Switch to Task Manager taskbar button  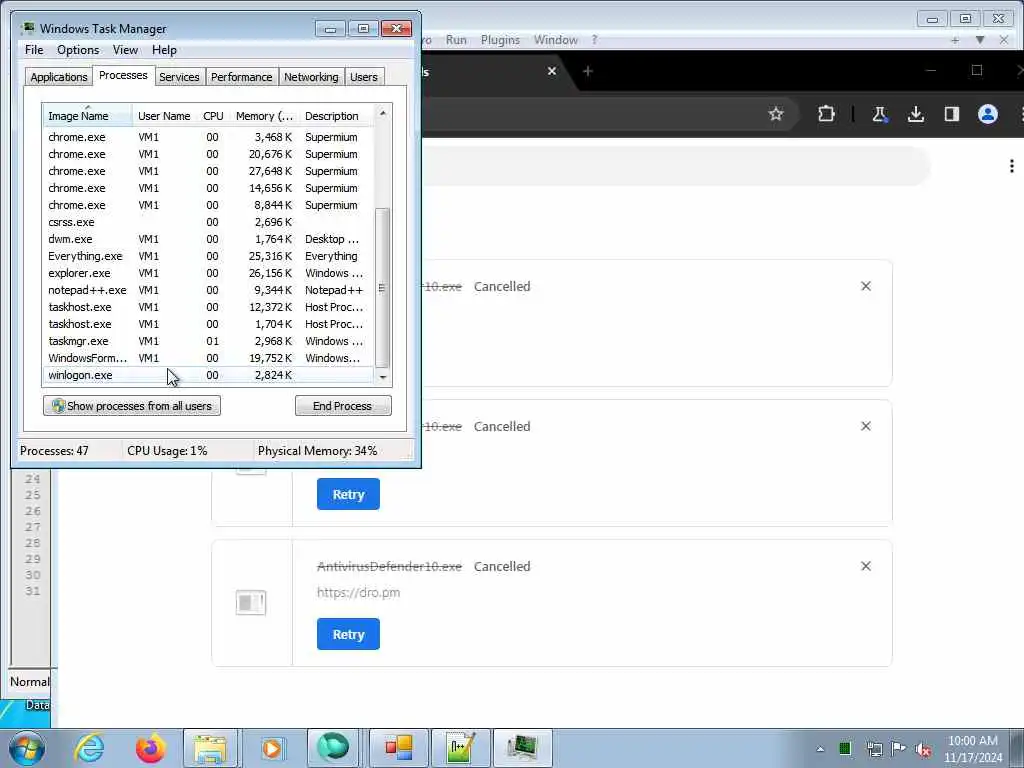click(522, 748)
